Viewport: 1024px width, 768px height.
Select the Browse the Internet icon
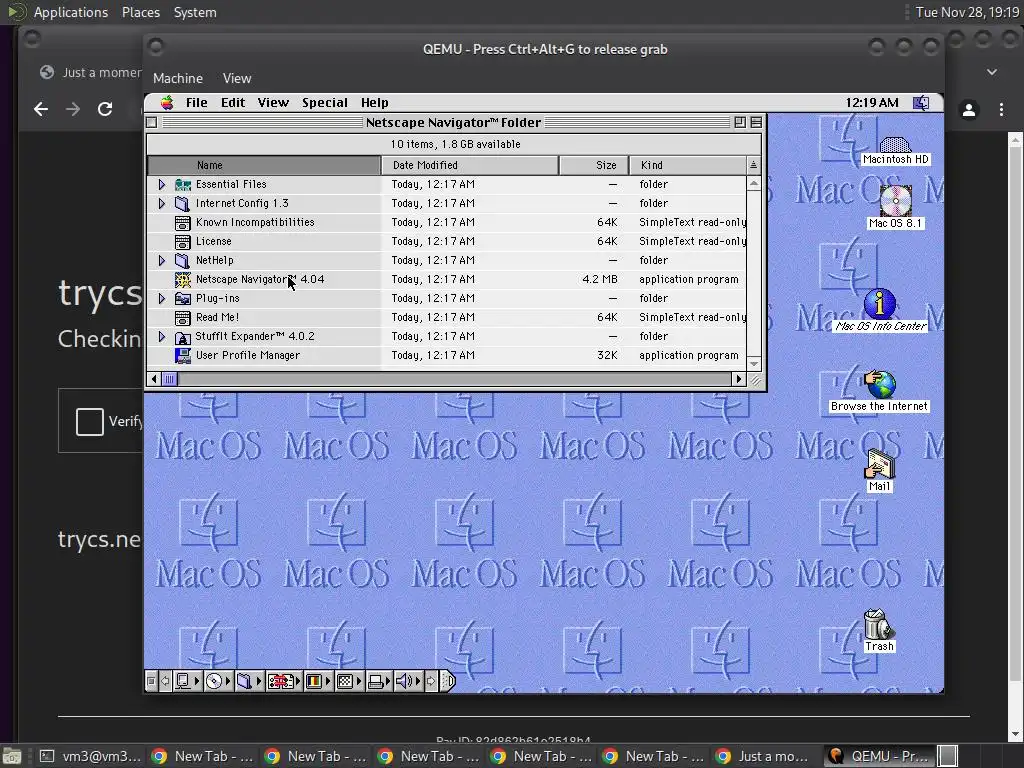879,391
